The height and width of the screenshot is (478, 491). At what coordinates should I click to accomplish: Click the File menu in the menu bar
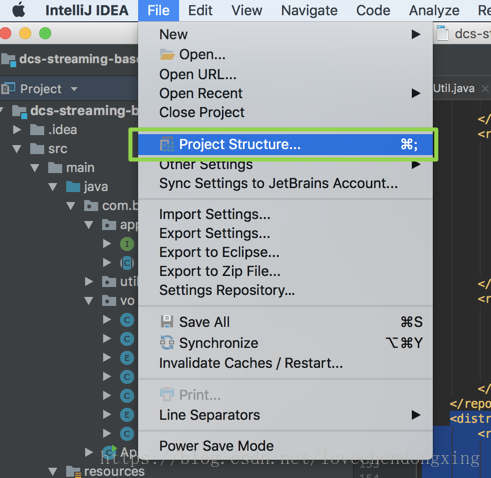pos(158,10)
